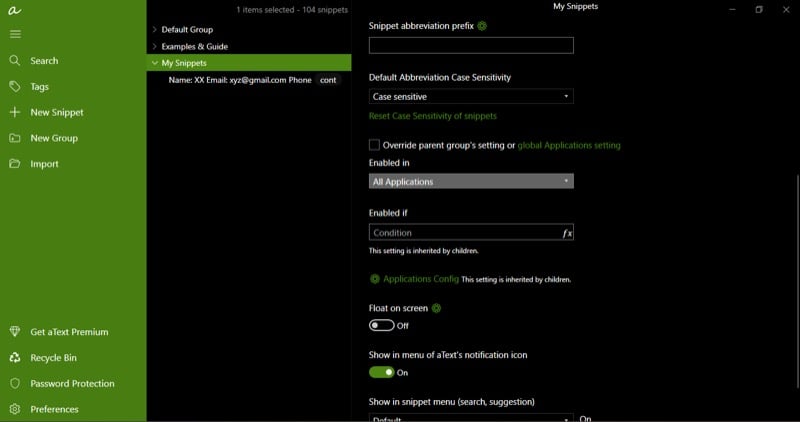Open the Recycle Bin entry
This screenshot has width=800, height=422.
coord(53,358)
